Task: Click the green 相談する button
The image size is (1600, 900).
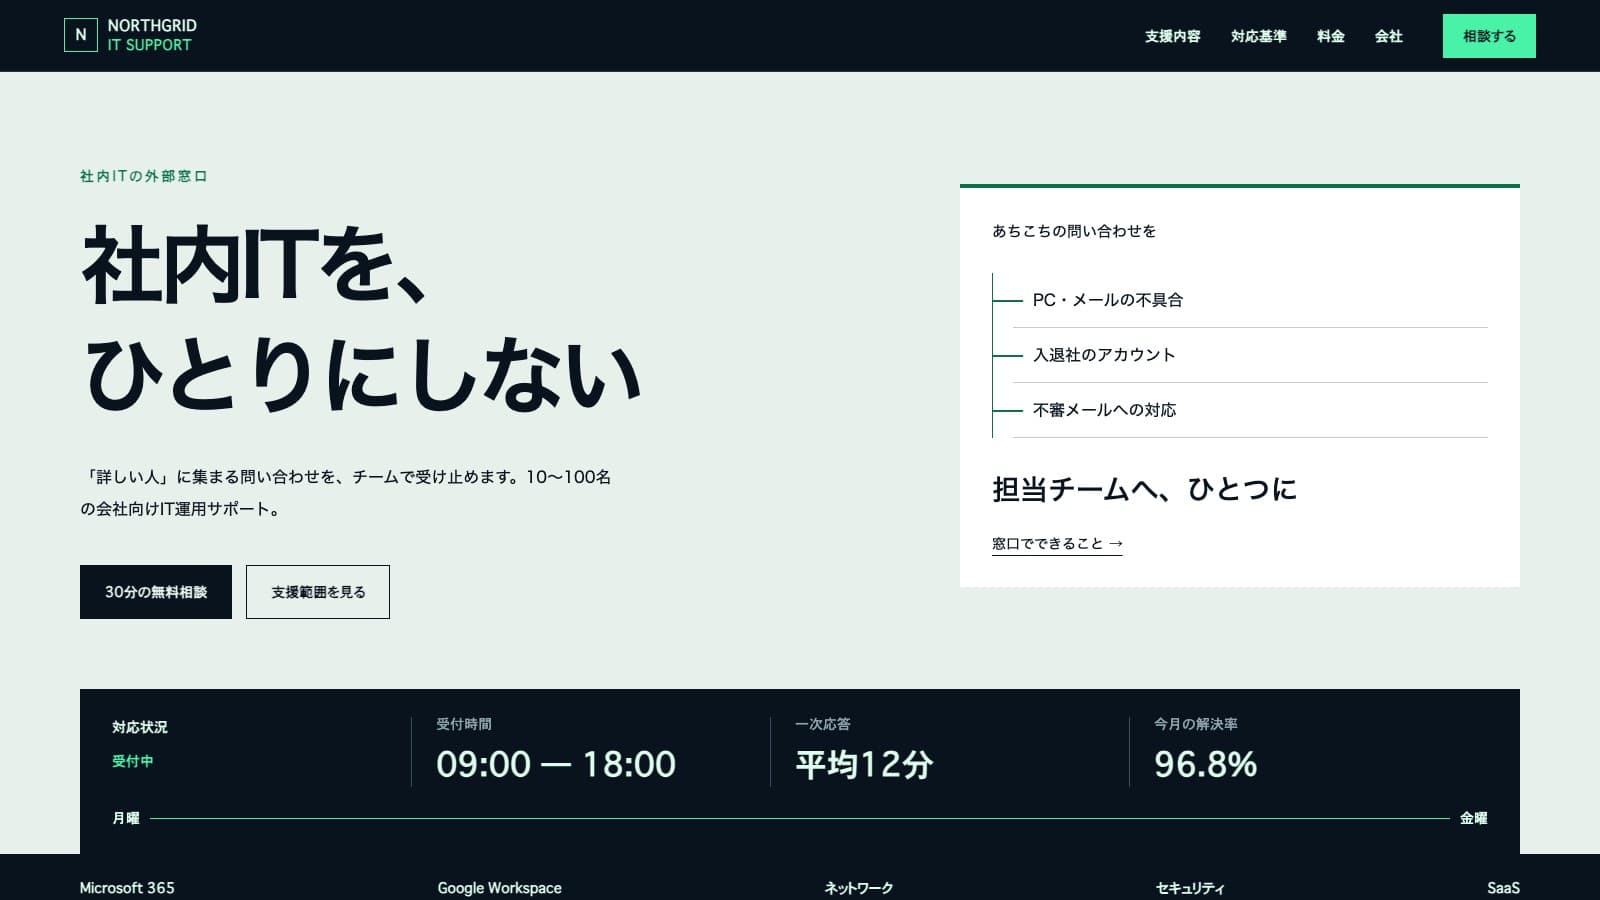Action: point(1489,36)
